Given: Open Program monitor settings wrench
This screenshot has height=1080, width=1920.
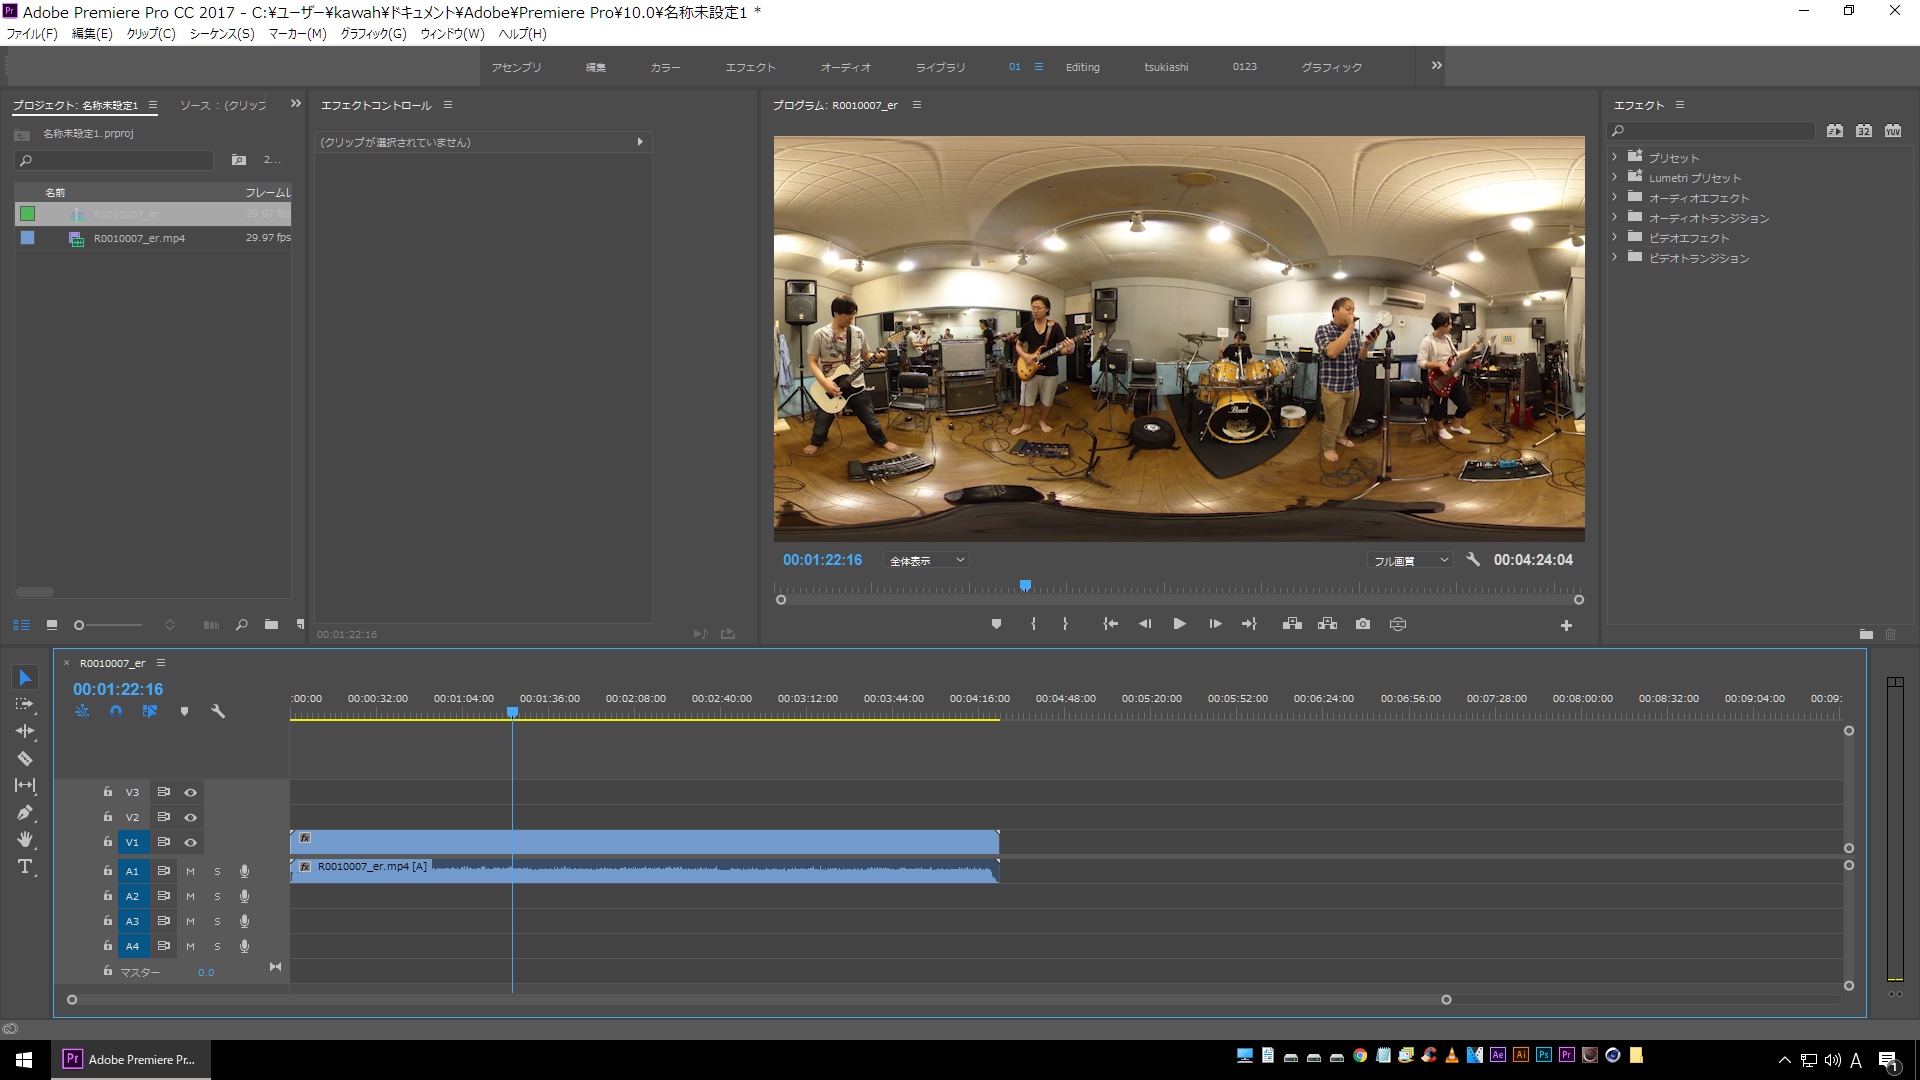Looking at the screenshot, I should [1473, 560].
